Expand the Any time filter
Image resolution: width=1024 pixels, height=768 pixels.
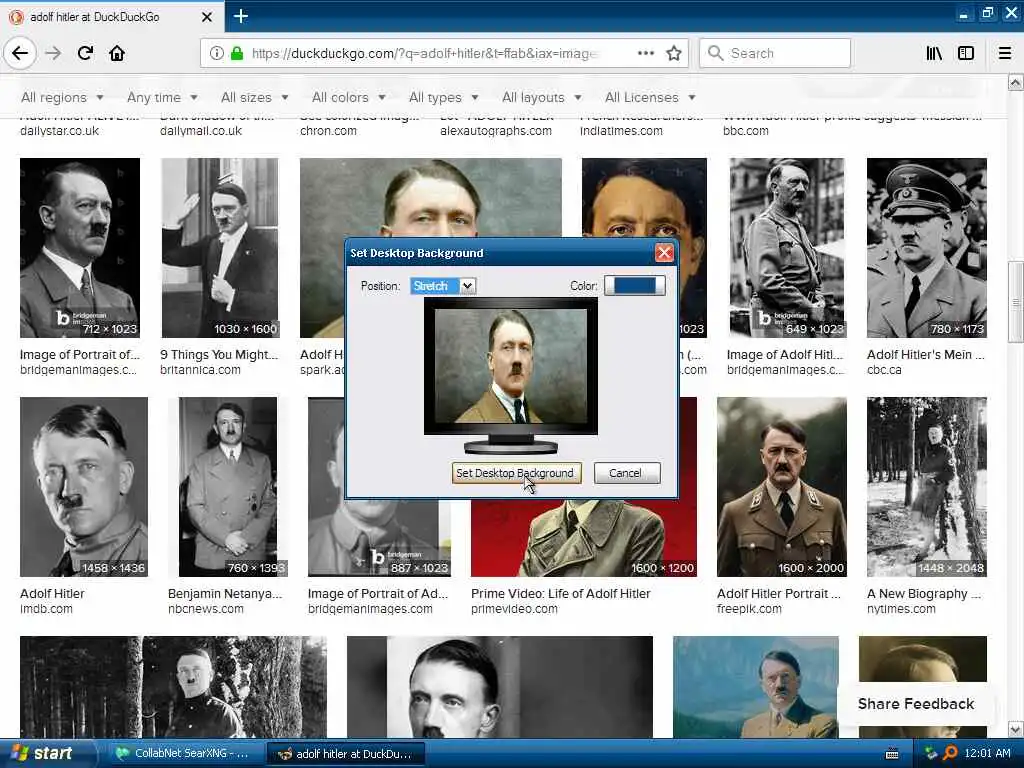pos(162,97)
